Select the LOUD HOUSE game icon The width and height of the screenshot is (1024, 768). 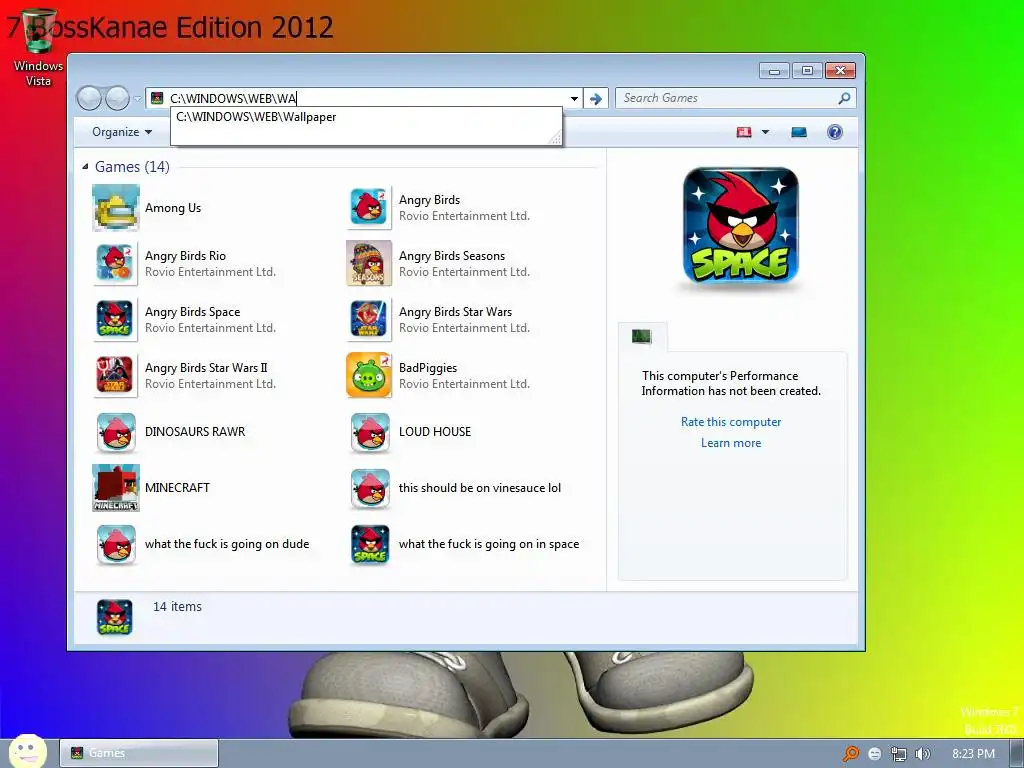point(370,432)
